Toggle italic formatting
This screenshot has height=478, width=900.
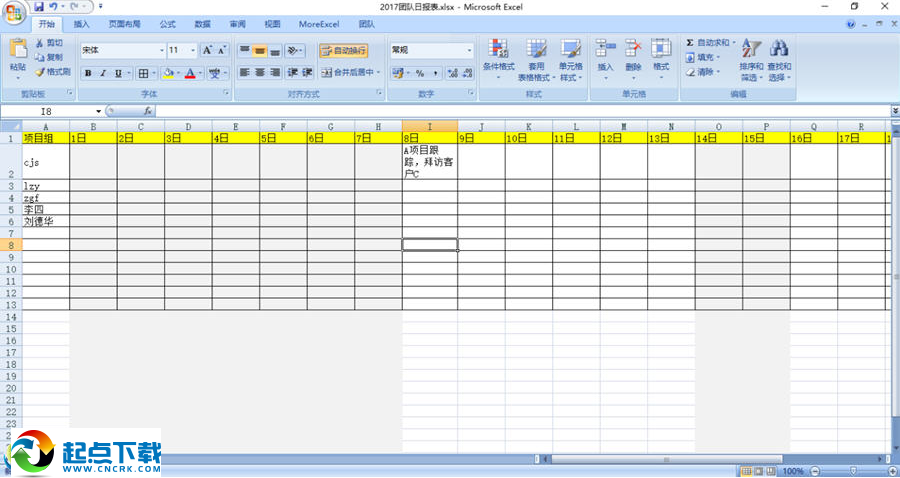103,73
